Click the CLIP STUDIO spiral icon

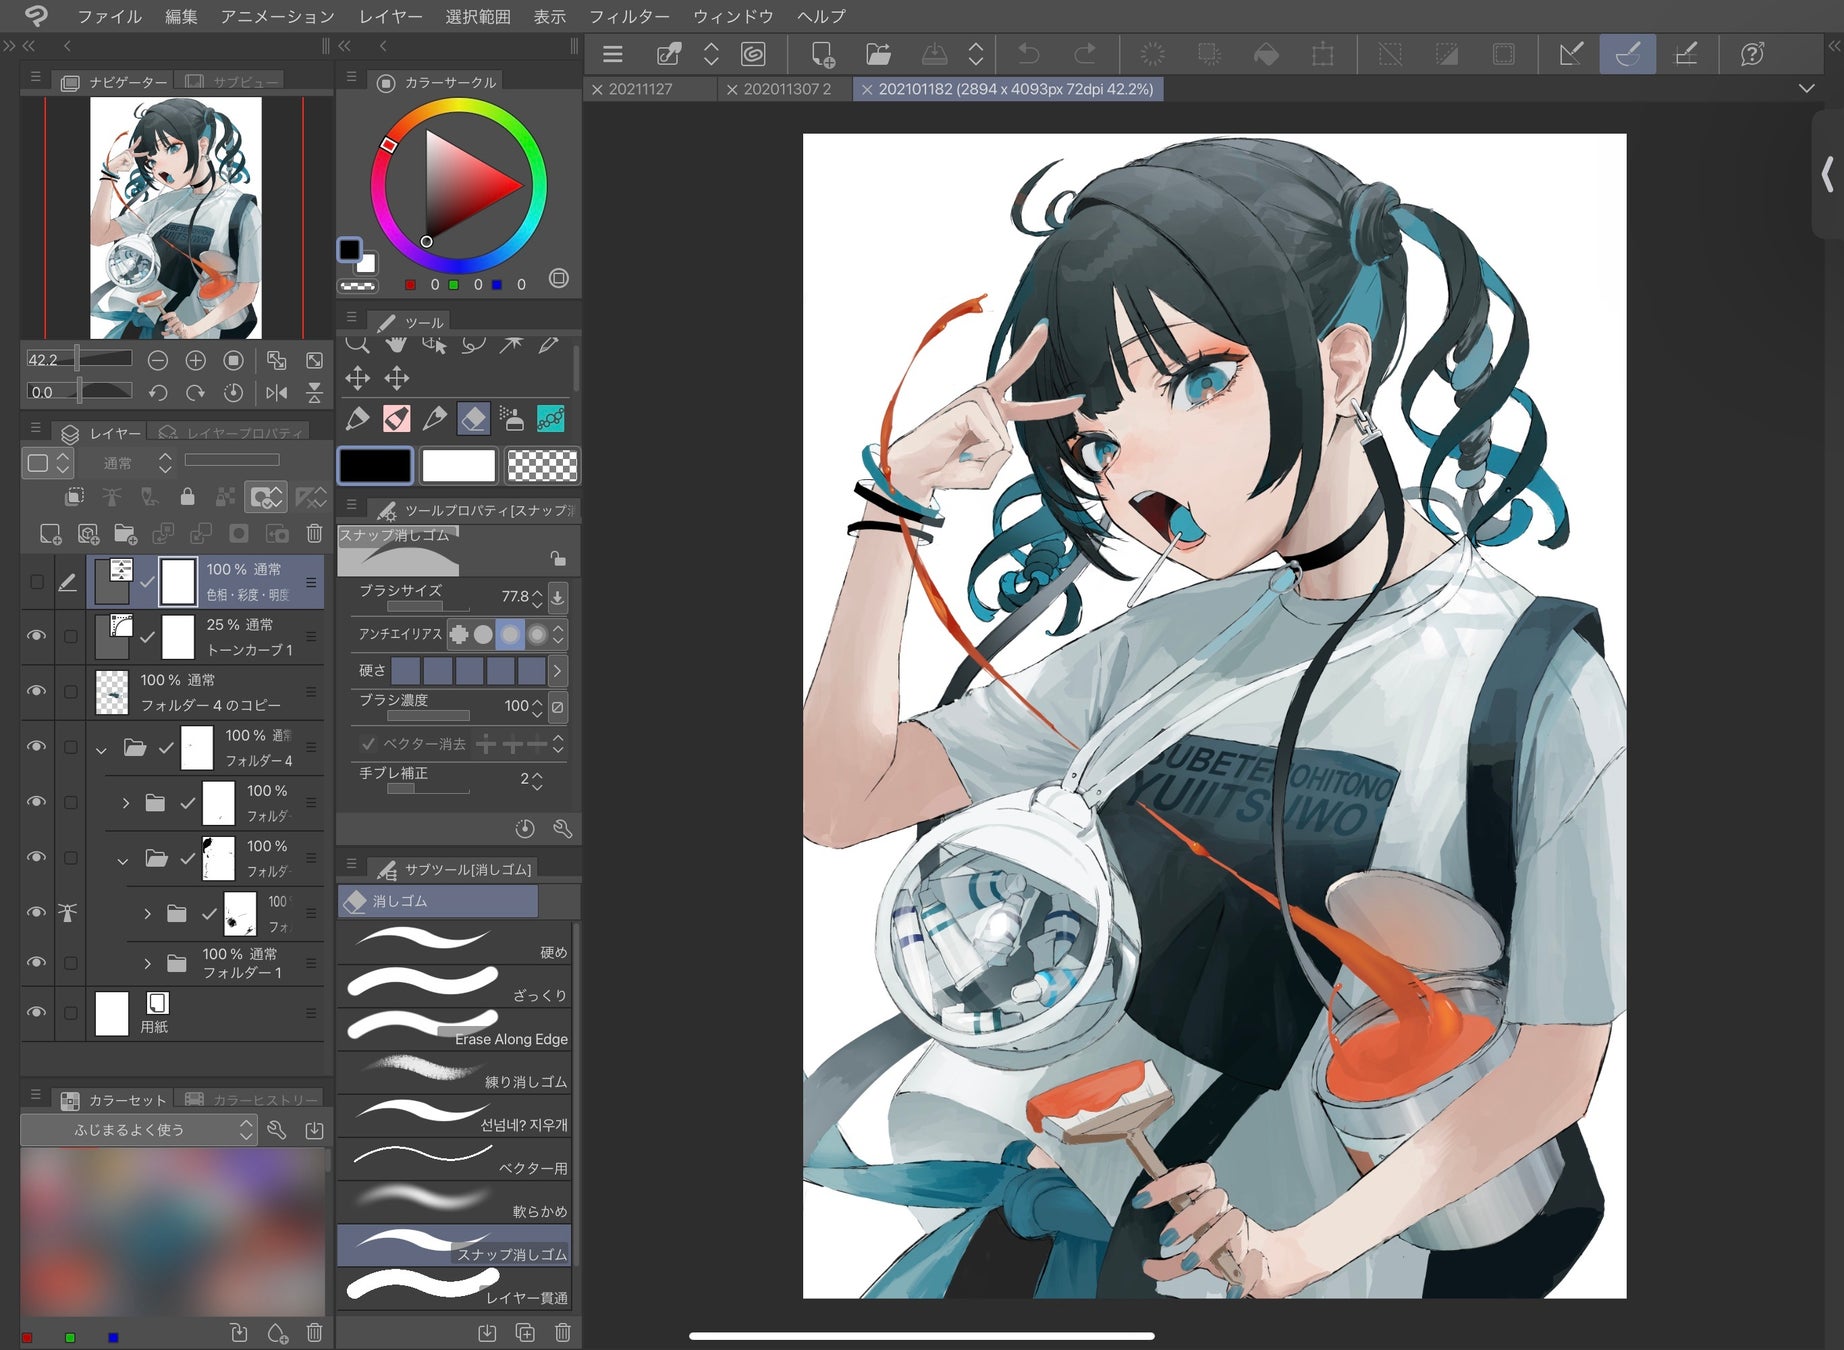(753, 54)
